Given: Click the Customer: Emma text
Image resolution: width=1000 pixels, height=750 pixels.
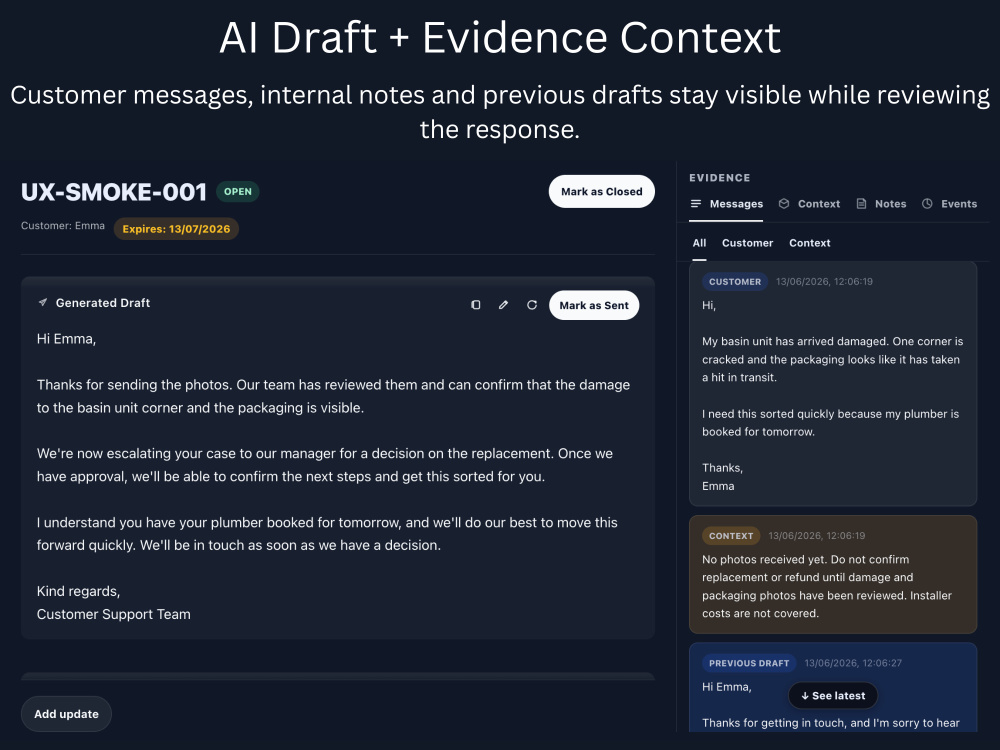Looking at the screenshot, I should click(62, 226).
